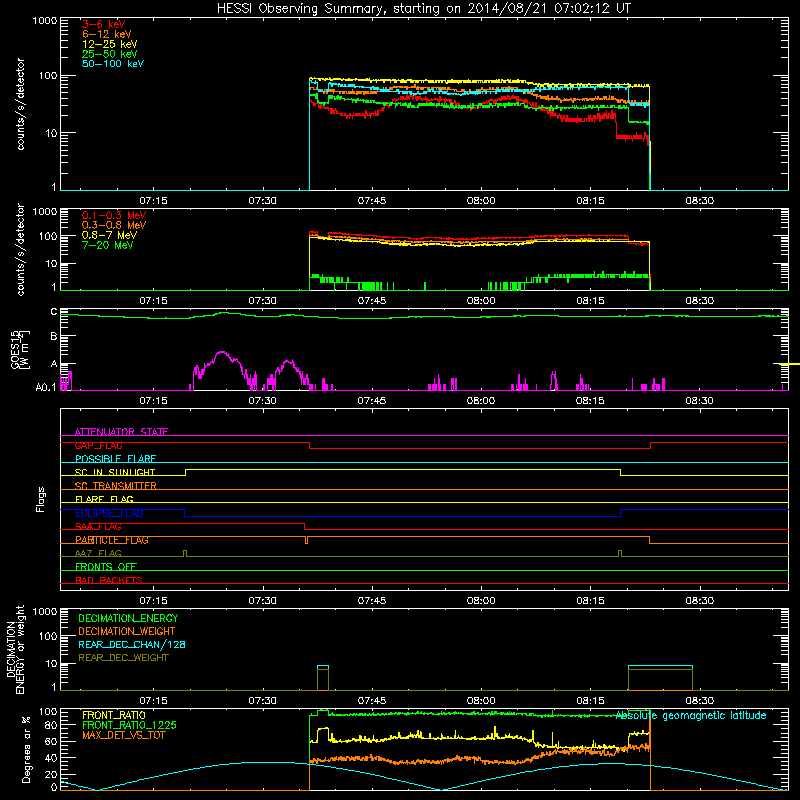Viewport: 800px width, 800px height.
Task: Click the HESSI Observing Summary title
Action: 423,9
